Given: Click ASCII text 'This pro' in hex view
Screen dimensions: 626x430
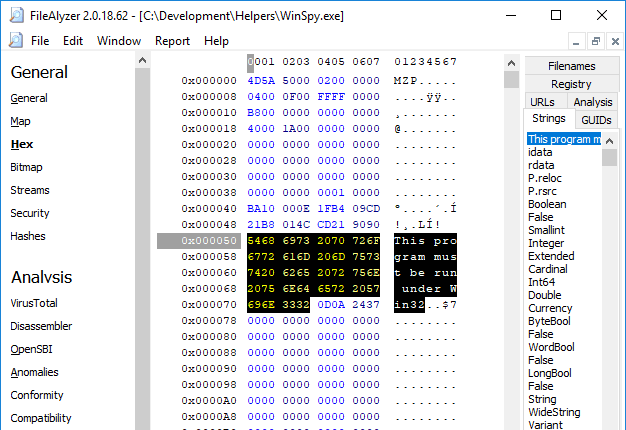Looking at the screenshot, I should pos(425,241).
